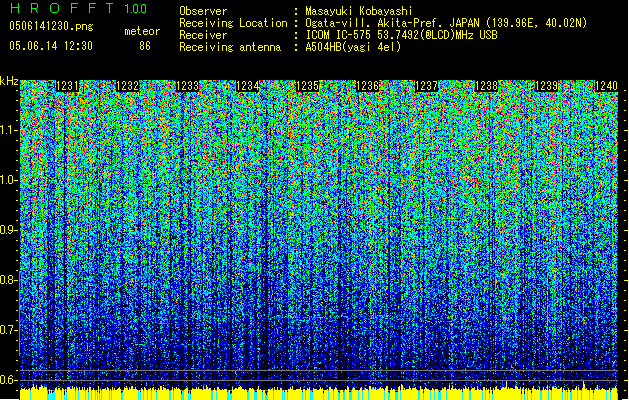The image size is (629, 400).
Task: Click the 1240 time marker
Action: [x=607, y=87]
